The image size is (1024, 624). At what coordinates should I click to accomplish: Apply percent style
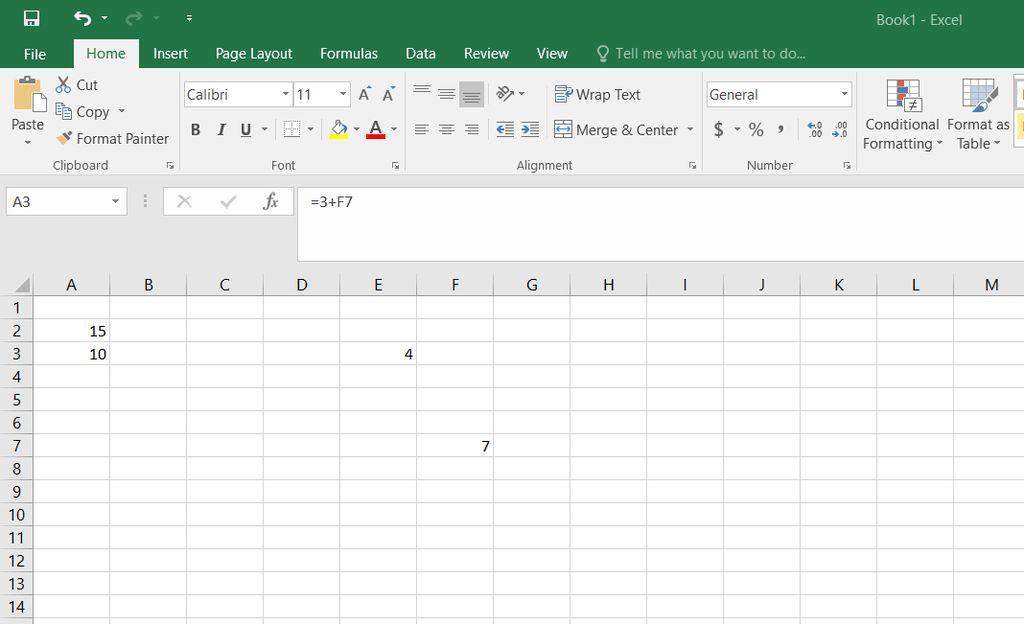point(756,129)
